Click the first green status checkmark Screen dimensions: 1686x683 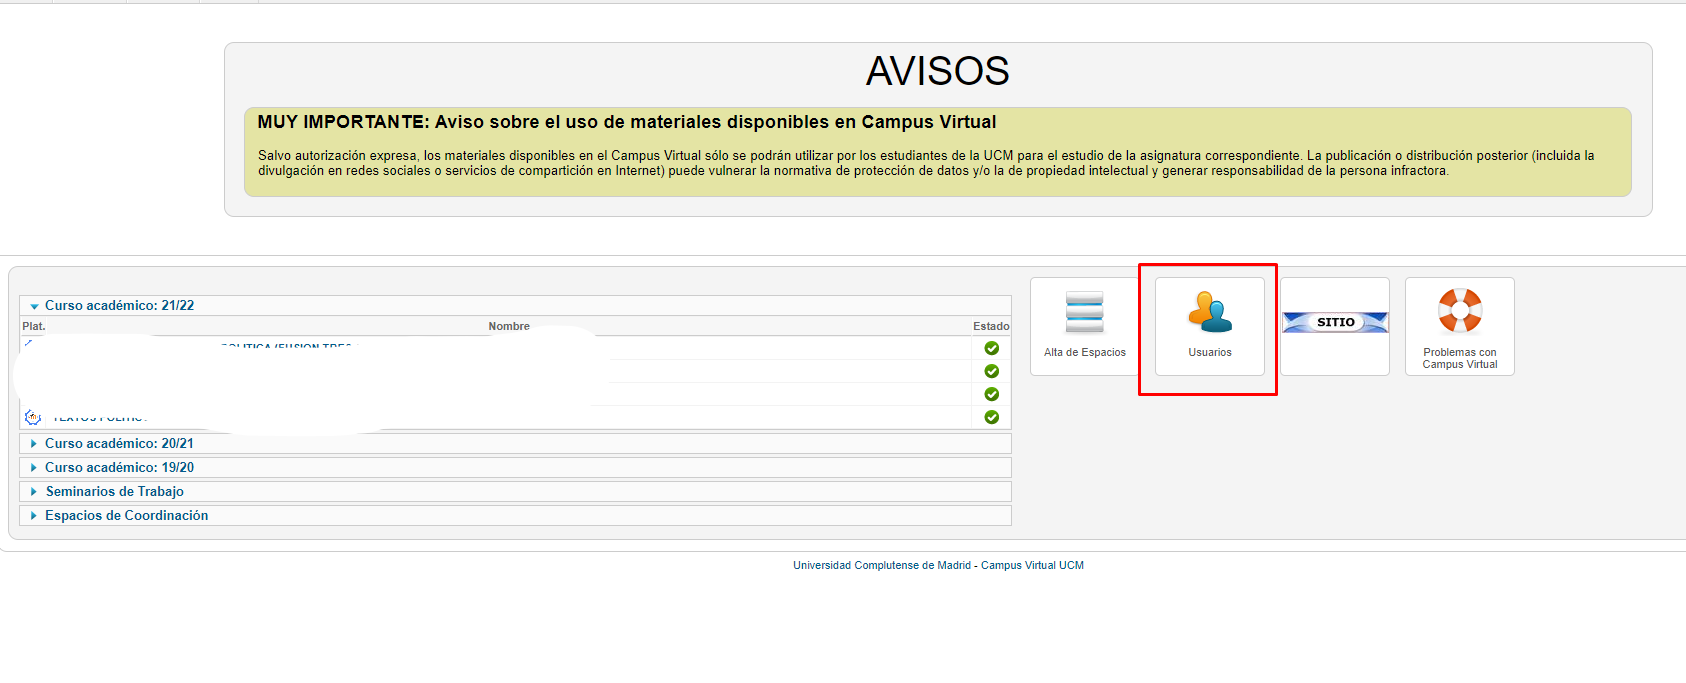pos(991,348)
